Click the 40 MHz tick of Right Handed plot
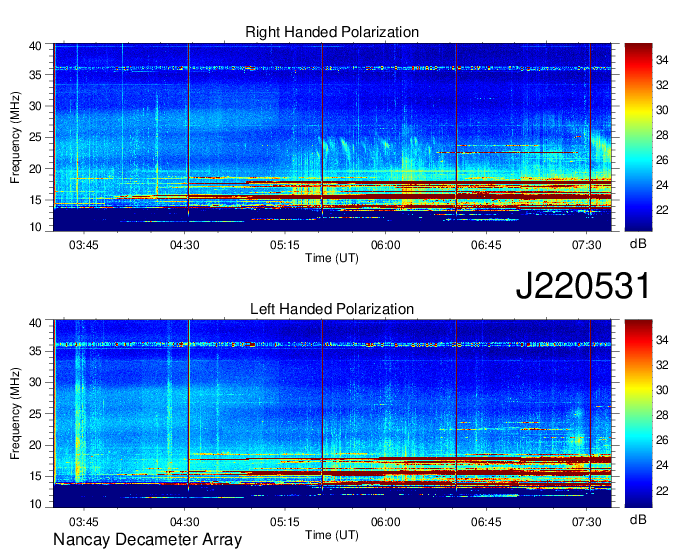Viewport: 680px width, 552px height. click(x=35, y=46)
